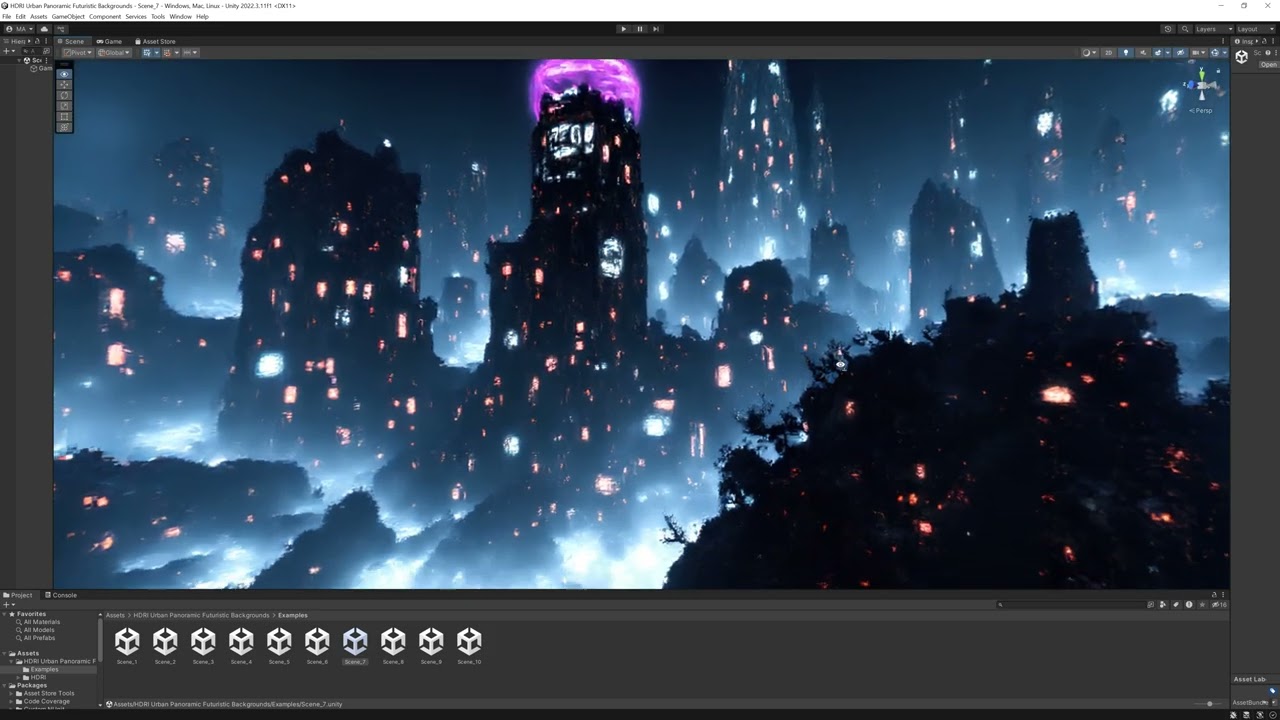Select the Move tool in Scene toolbar
The height and width of the screenshot is (720, 1280).
tap(65, 85)
